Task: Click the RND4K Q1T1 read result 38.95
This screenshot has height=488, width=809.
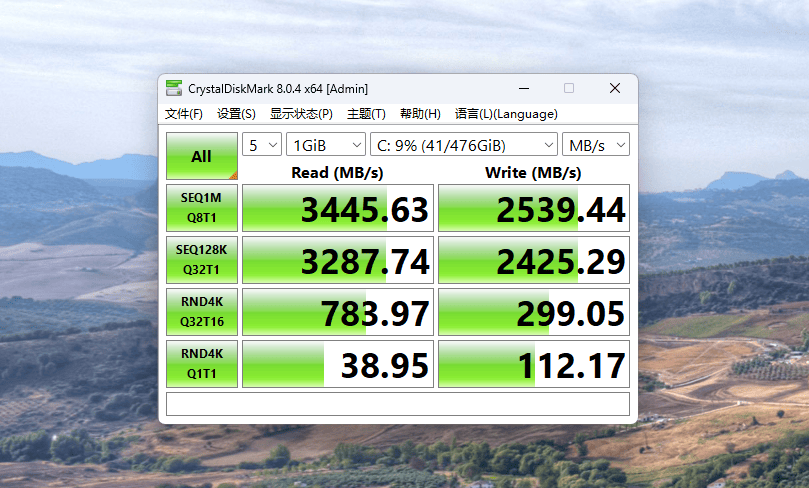Action: point(338,364)
